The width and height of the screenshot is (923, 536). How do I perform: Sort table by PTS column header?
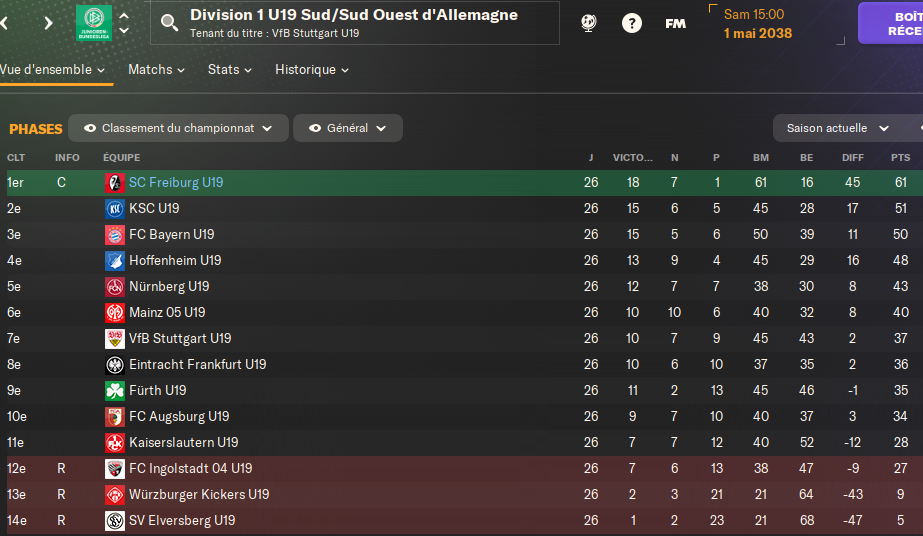[900, 158]
